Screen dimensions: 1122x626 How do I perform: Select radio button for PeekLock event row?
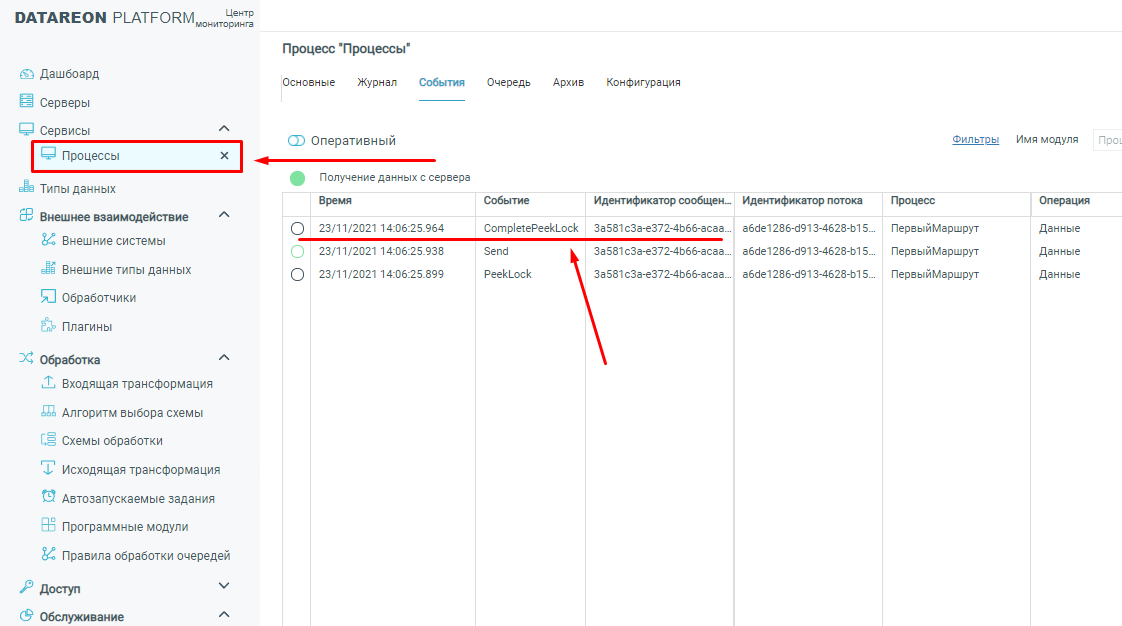(297, 275)
